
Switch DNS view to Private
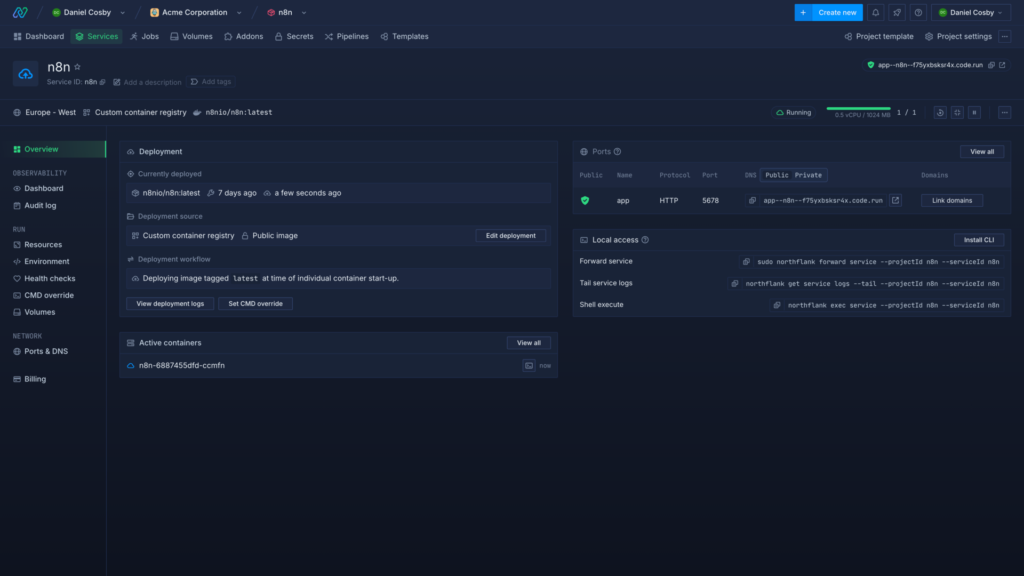pyautogui.click(x=808, y=175)
